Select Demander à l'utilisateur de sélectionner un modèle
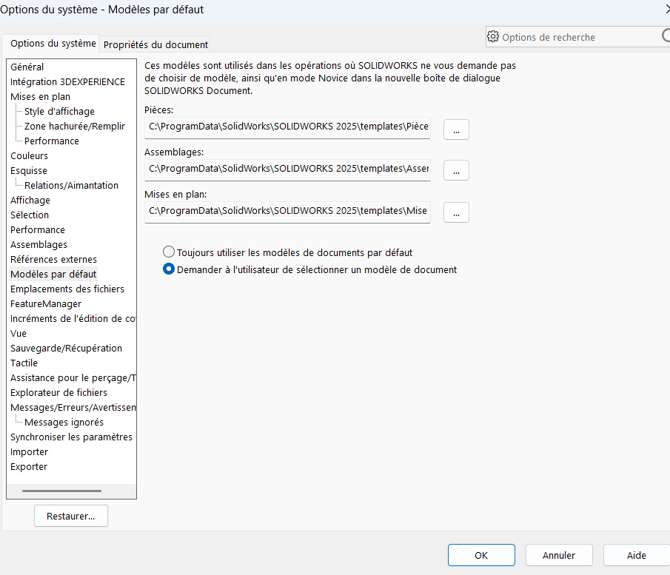The height and width of the screenshot is (575, 670). [x=169, y=269]
